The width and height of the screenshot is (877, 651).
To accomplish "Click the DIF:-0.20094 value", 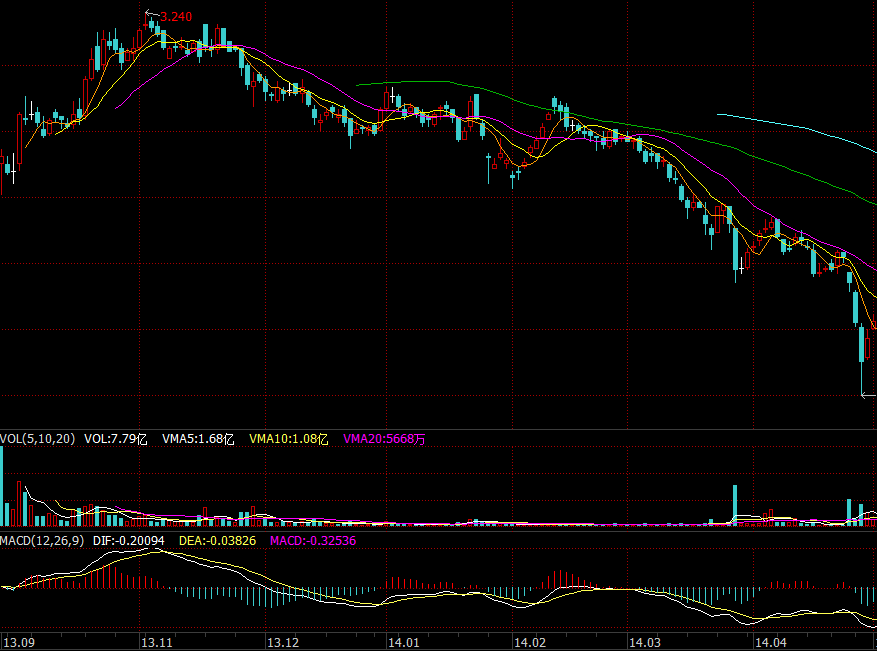I will [129, 541].
